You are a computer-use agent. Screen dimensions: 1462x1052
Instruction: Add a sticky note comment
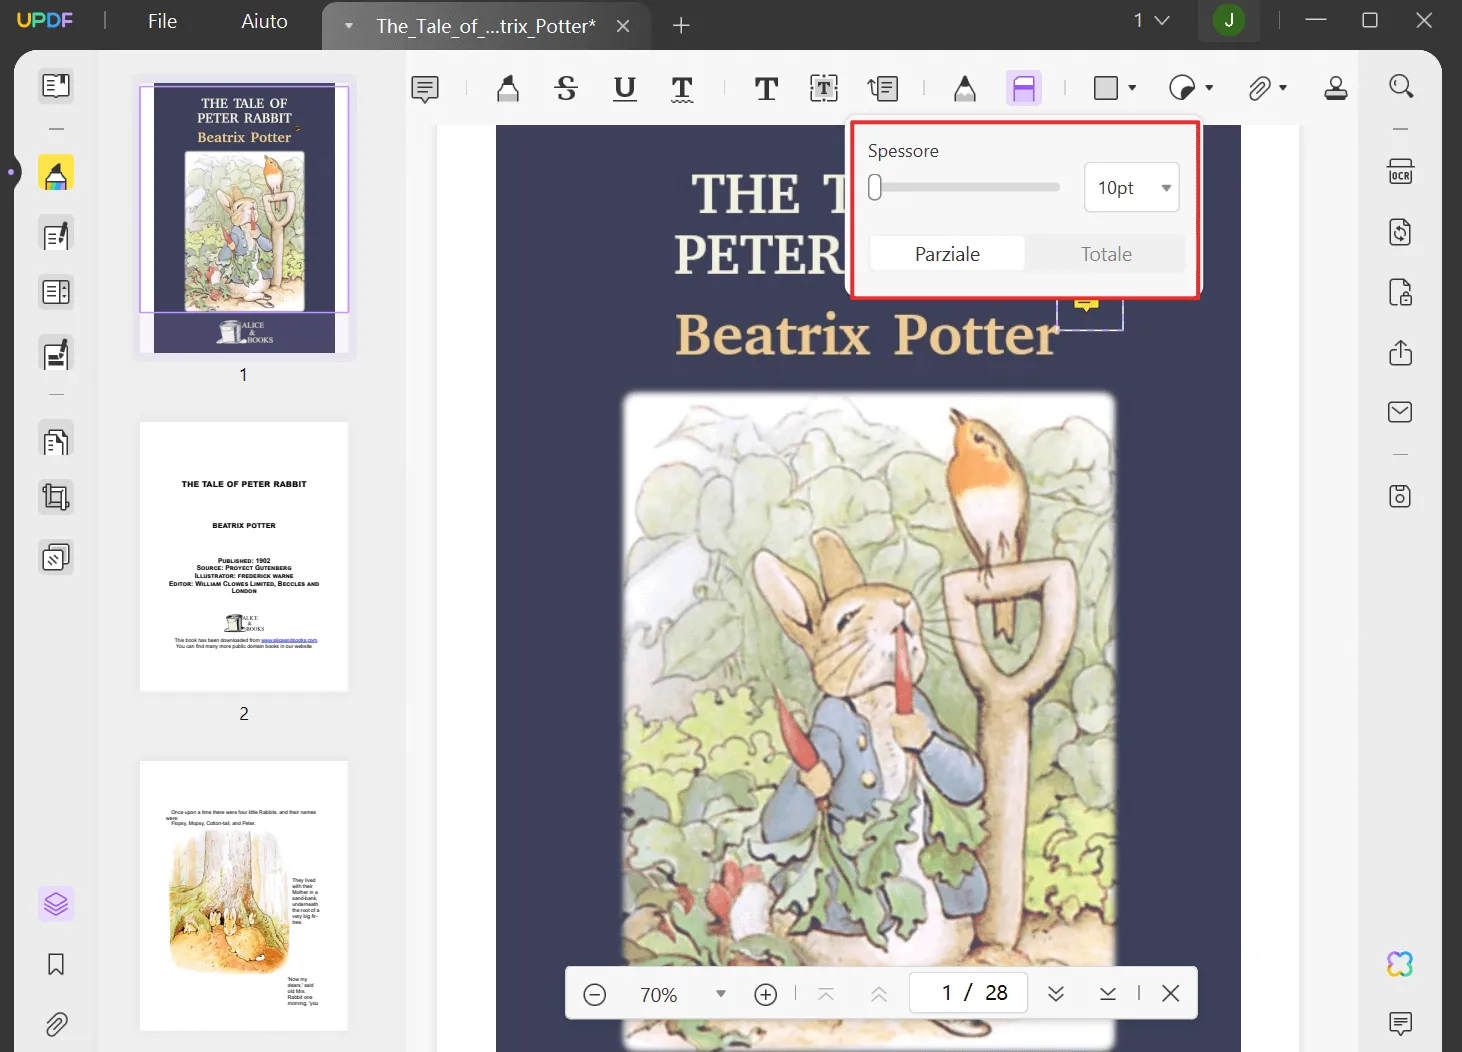tap(425, 89)
